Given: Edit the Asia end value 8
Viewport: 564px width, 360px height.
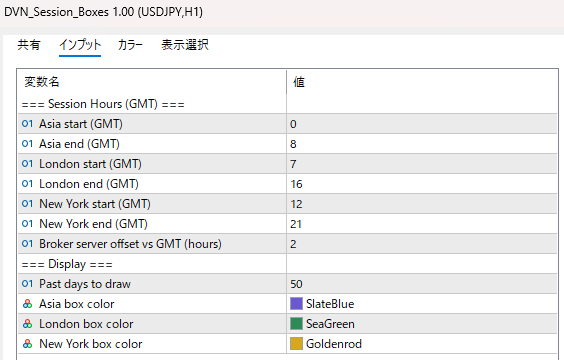Looking at the screenshot, I should point(422,144).
